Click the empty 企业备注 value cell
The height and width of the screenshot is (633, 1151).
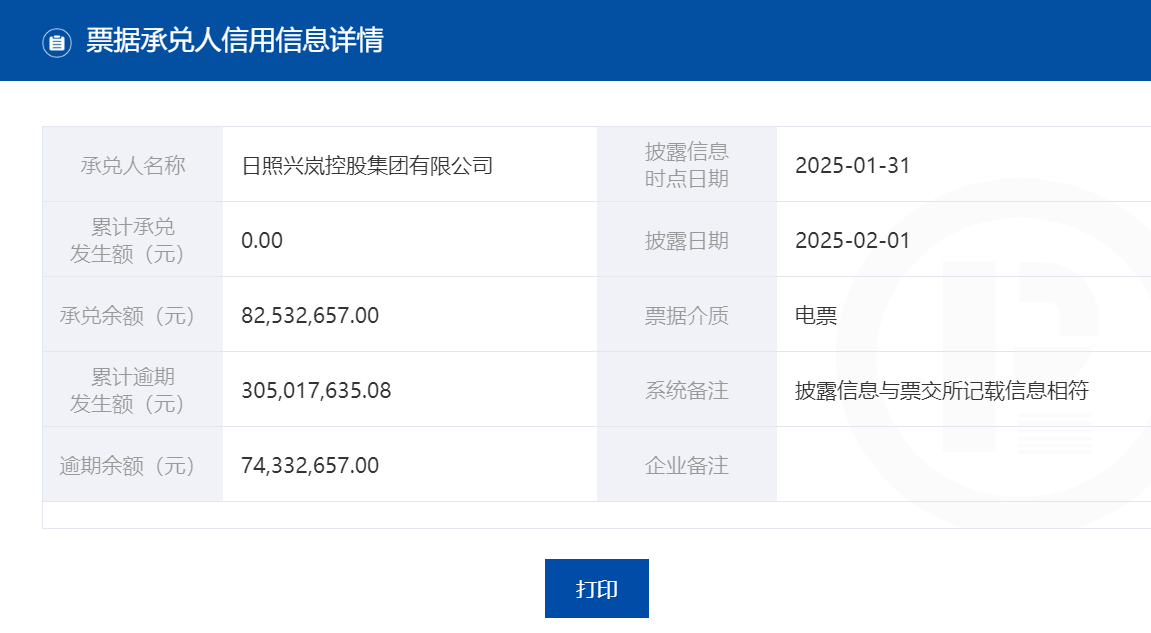click(x=960, y=465)
